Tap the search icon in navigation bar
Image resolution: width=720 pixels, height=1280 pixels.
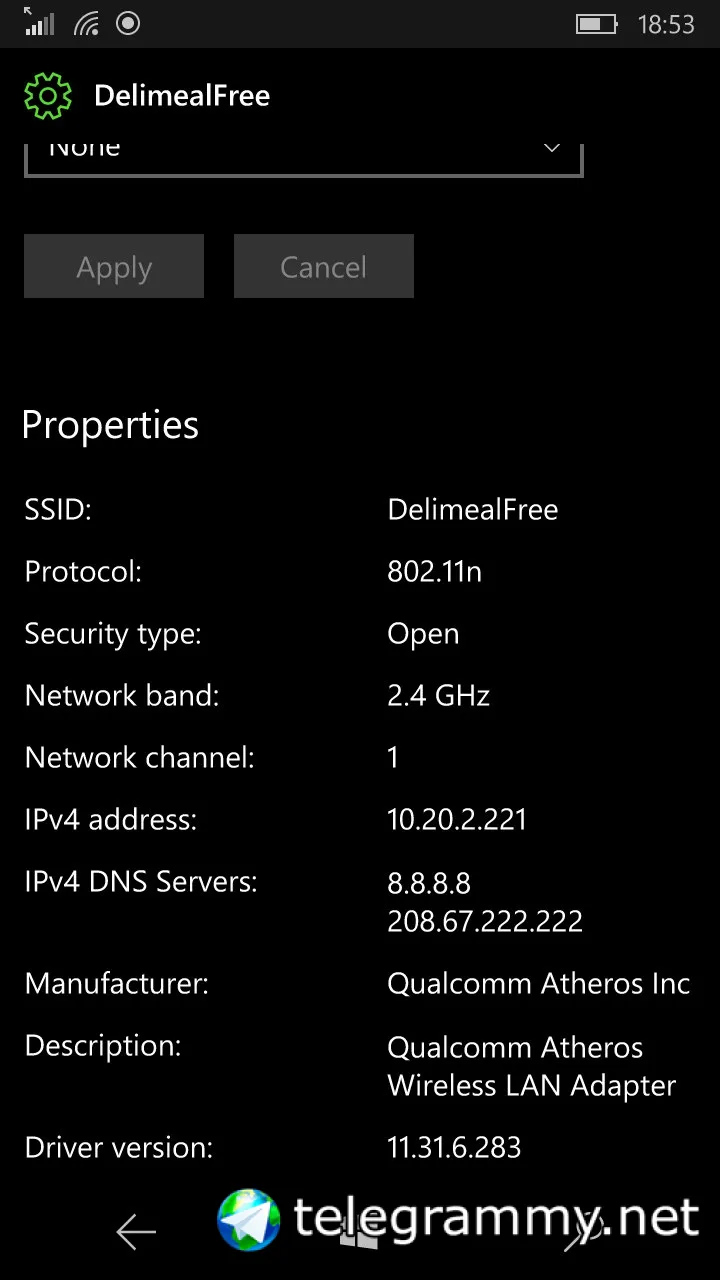(582, 1232)
